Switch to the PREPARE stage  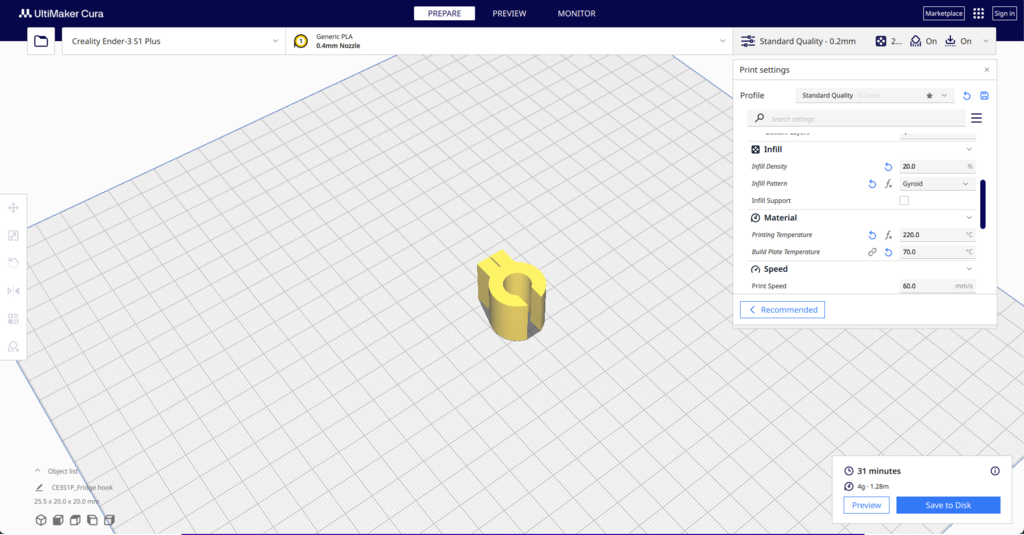(x=444, y=13)
